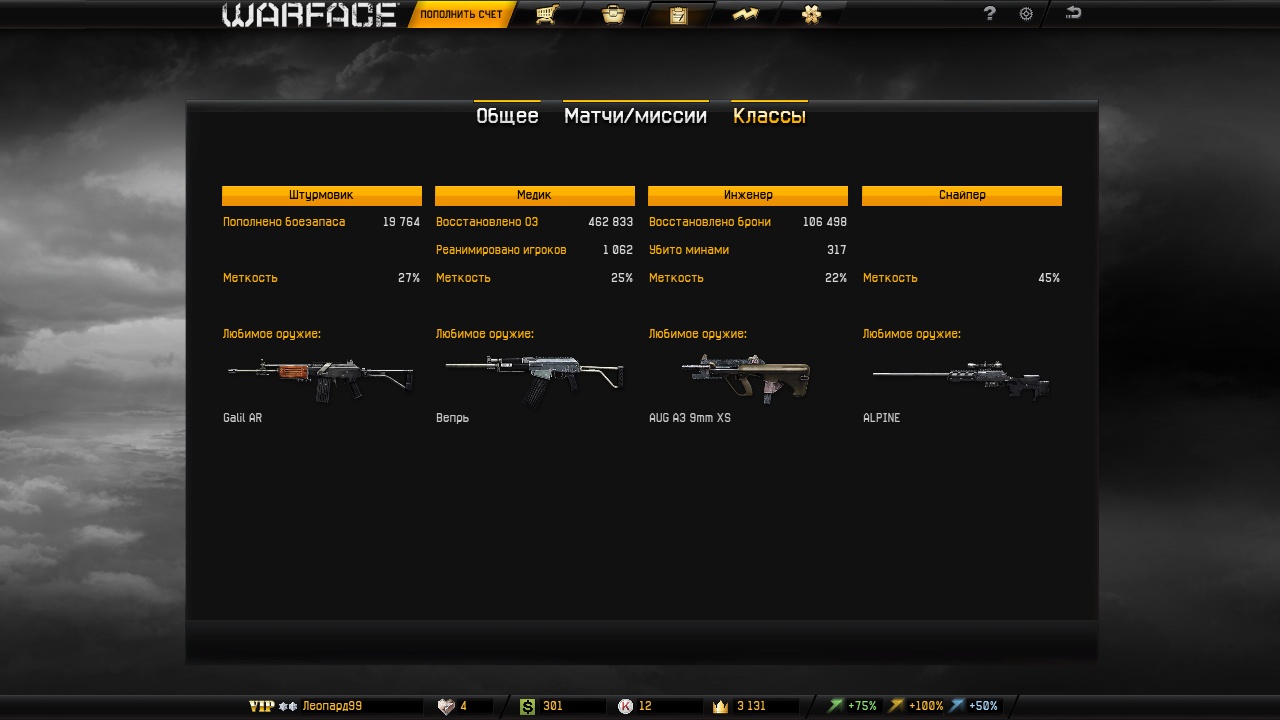Click the Медик class header
The width and height of the screenshot is (1280, 720).
(534, 195)
